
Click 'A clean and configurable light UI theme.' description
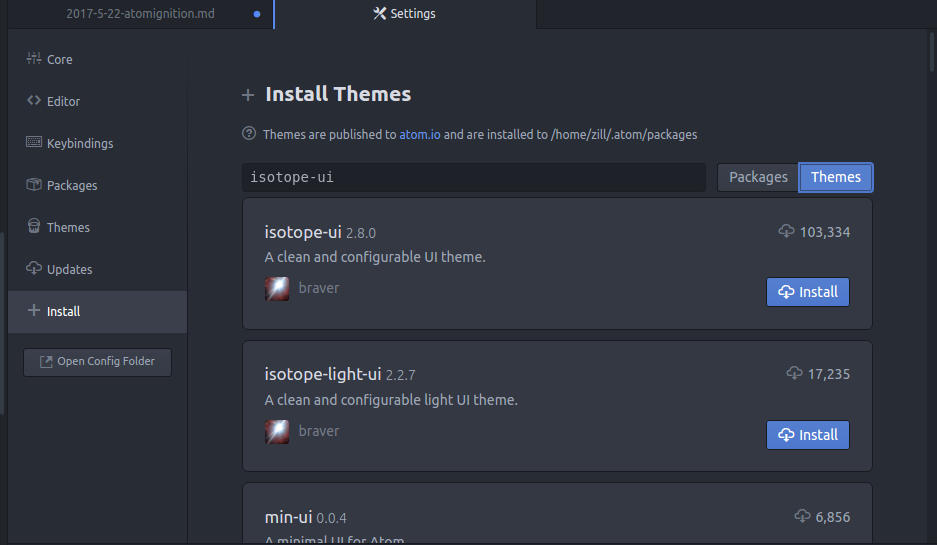tap(391, 400)
